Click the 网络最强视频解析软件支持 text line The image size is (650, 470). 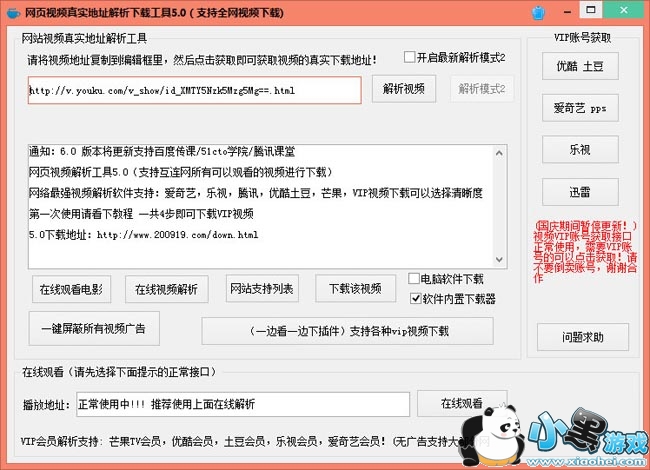[256, 193]
